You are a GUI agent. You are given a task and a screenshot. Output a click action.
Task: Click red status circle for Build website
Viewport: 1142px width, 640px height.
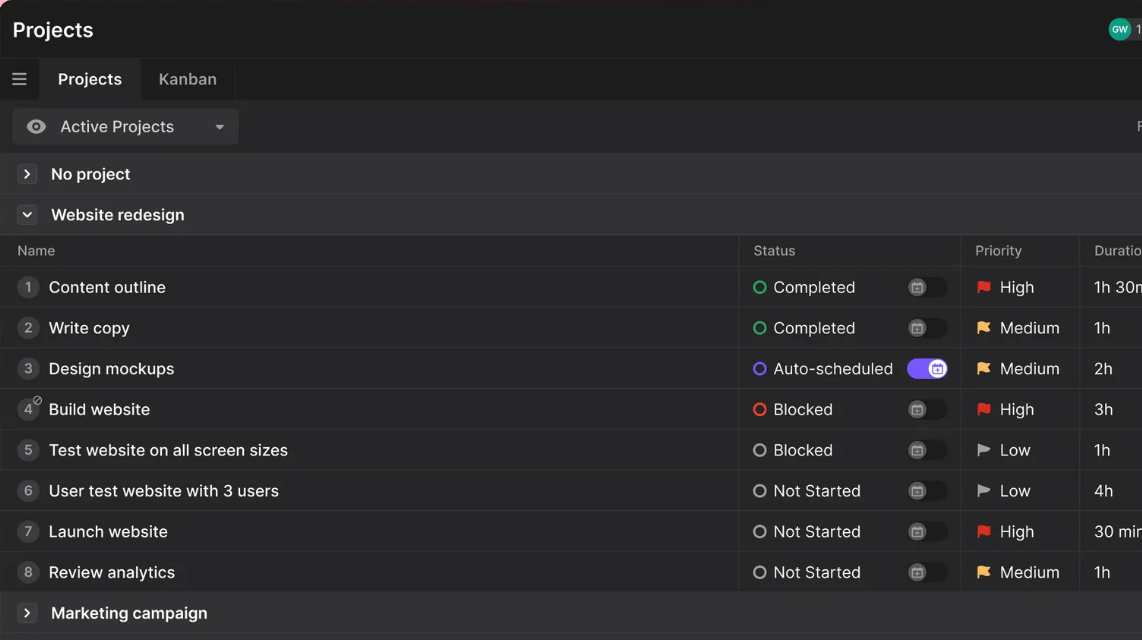tap(760, 410)
